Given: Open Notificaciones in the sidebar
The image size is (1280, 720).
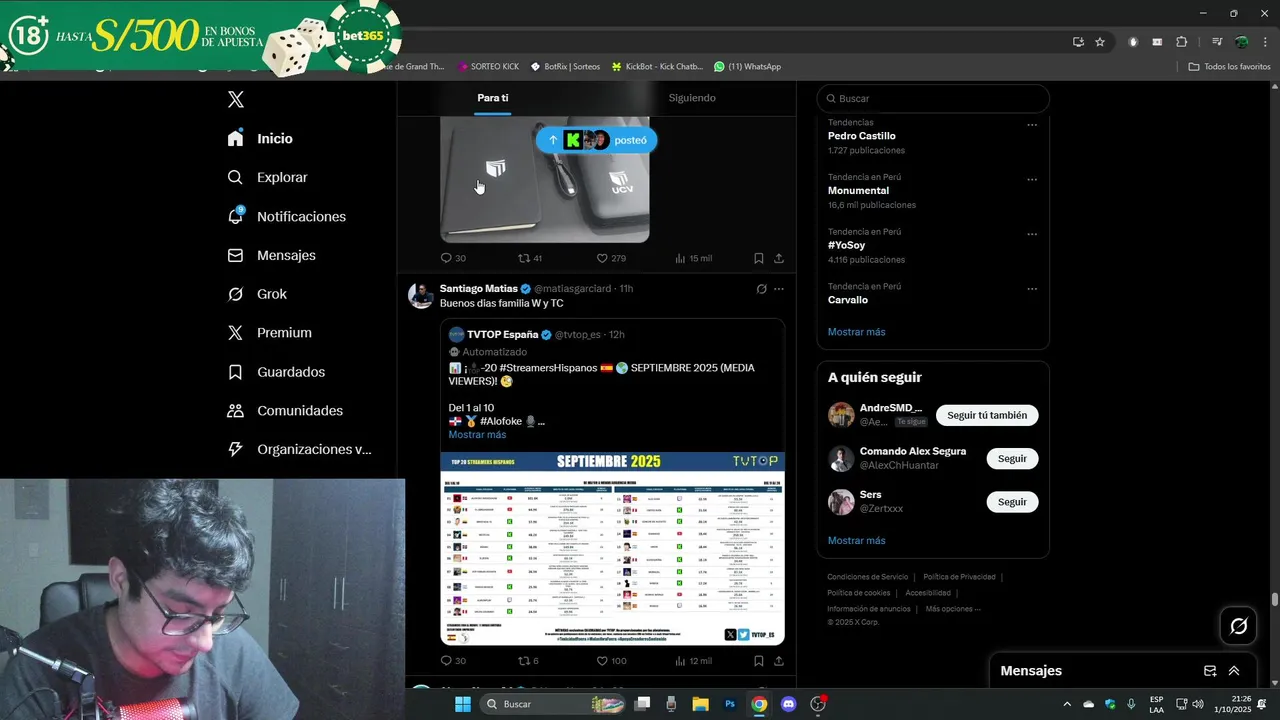Looking at the screenshot, I should click(x=286, y=216).
